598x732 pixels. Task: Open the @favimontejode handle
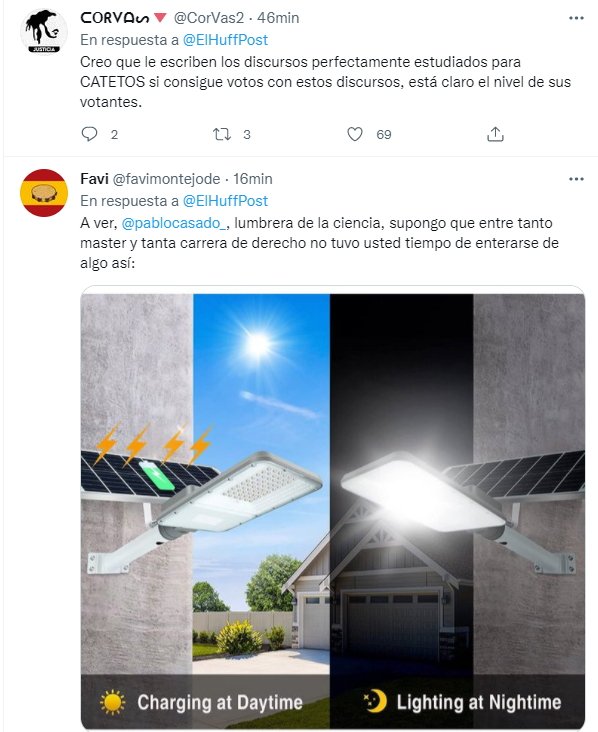click(166, 179)
